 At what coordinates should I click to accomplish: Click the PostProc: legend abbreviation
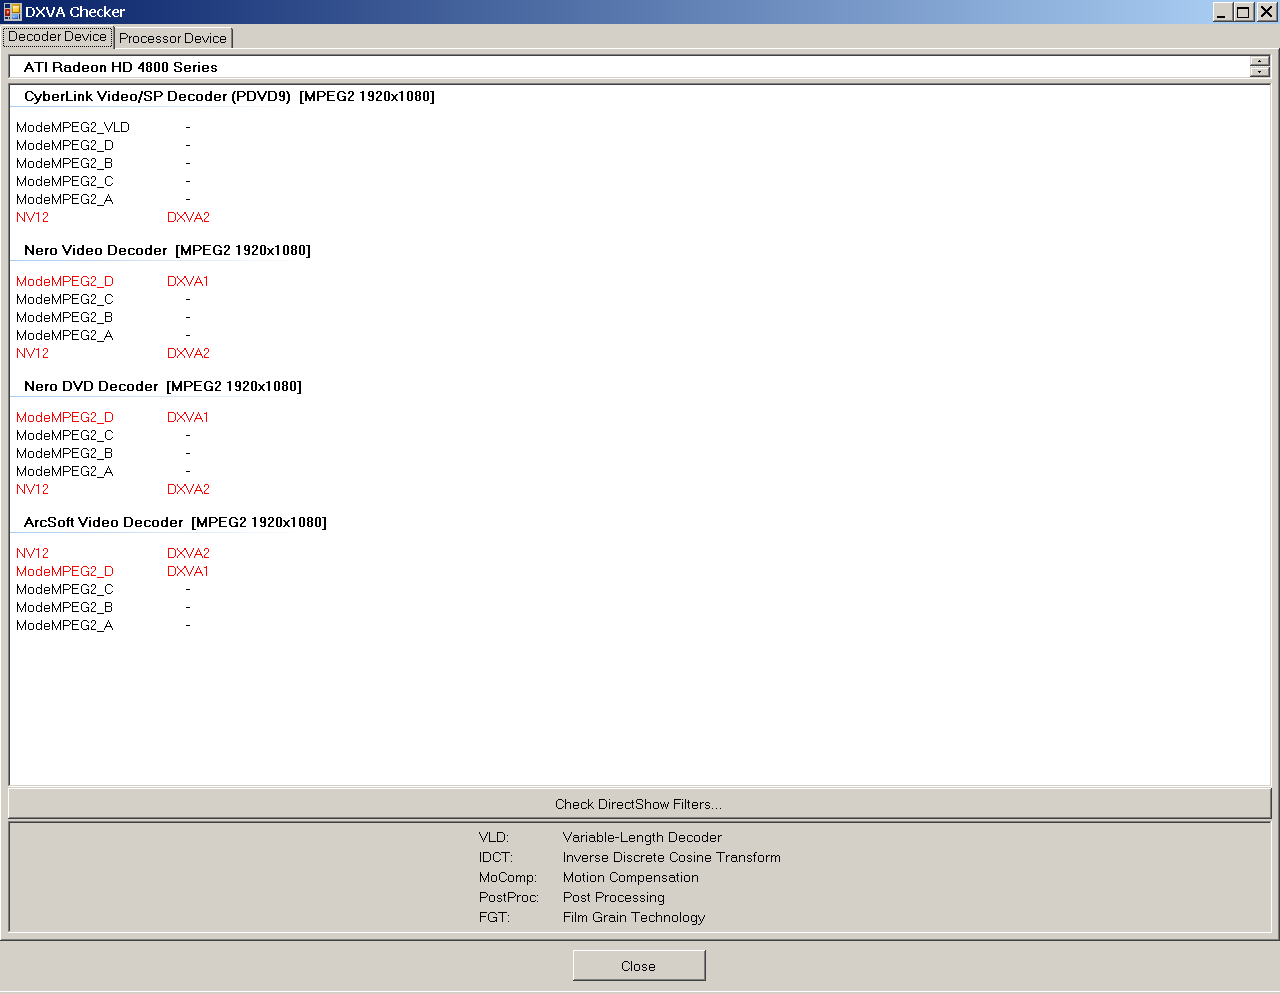tap(509, 898)
